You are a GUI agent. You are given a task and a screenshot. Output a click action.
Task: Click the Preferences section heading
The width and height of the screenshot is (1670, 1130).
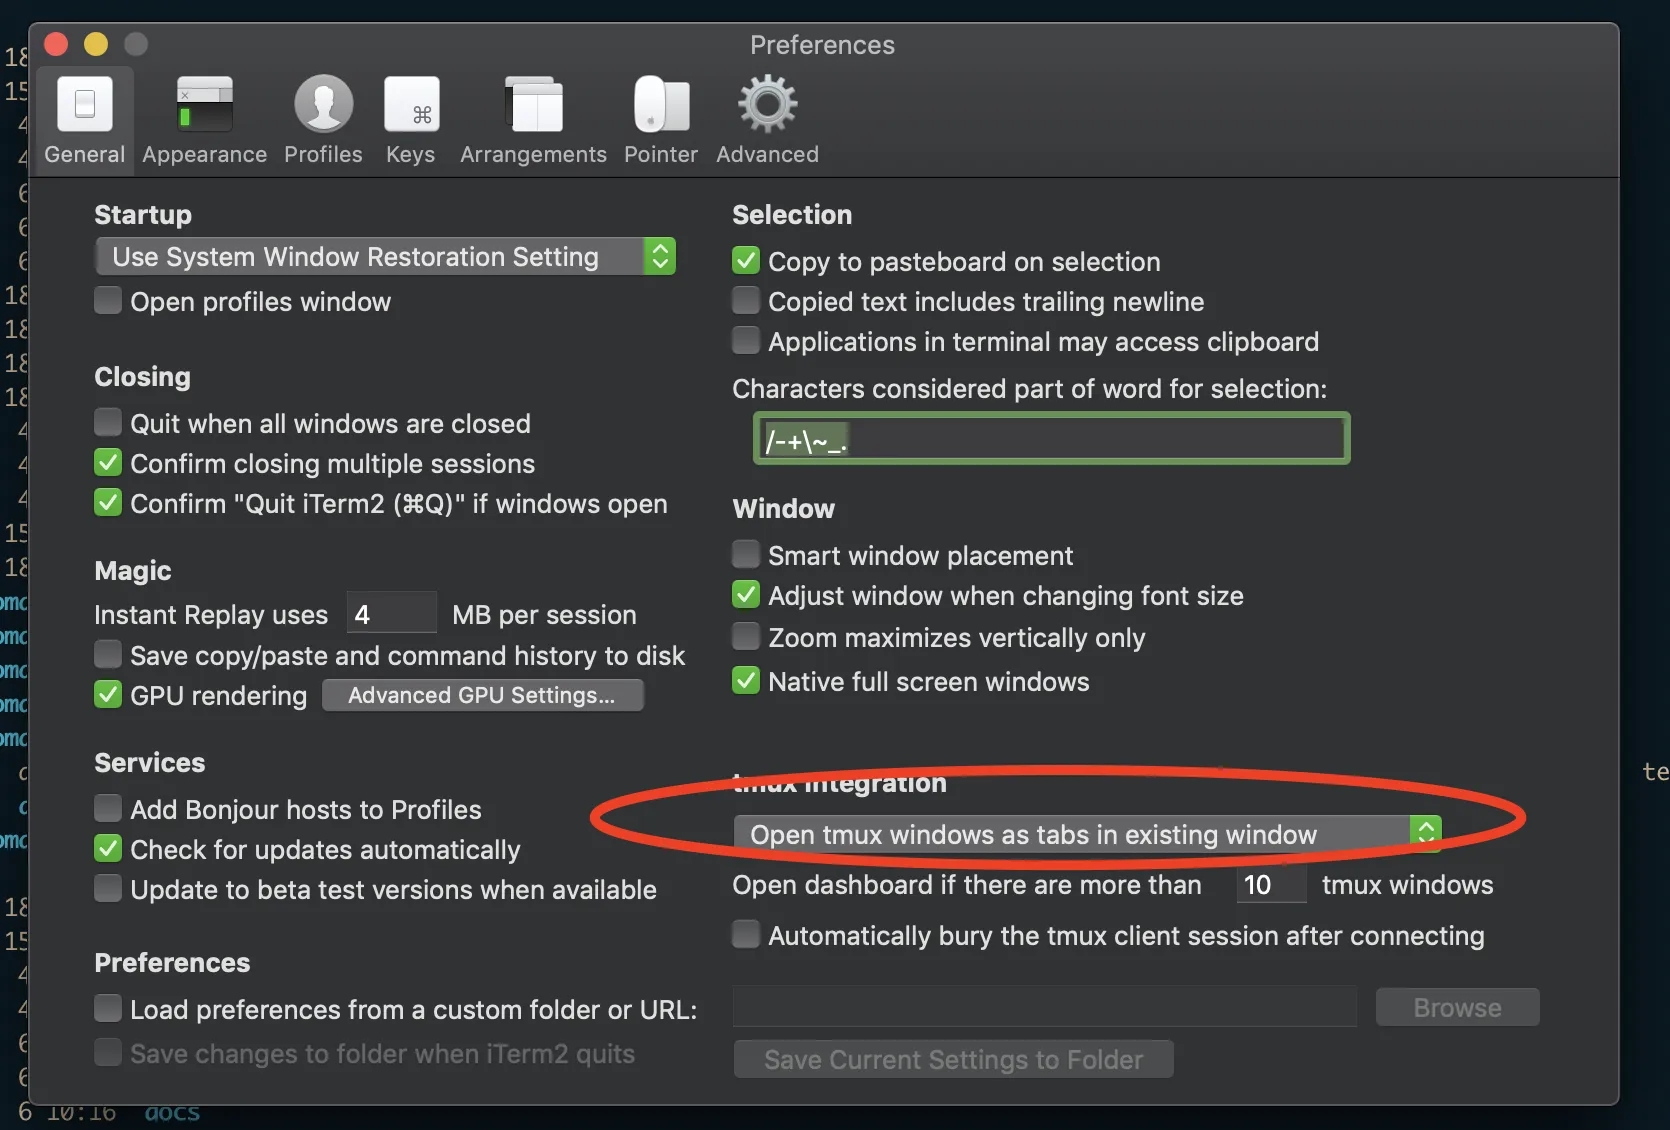[x=172, y=963]
